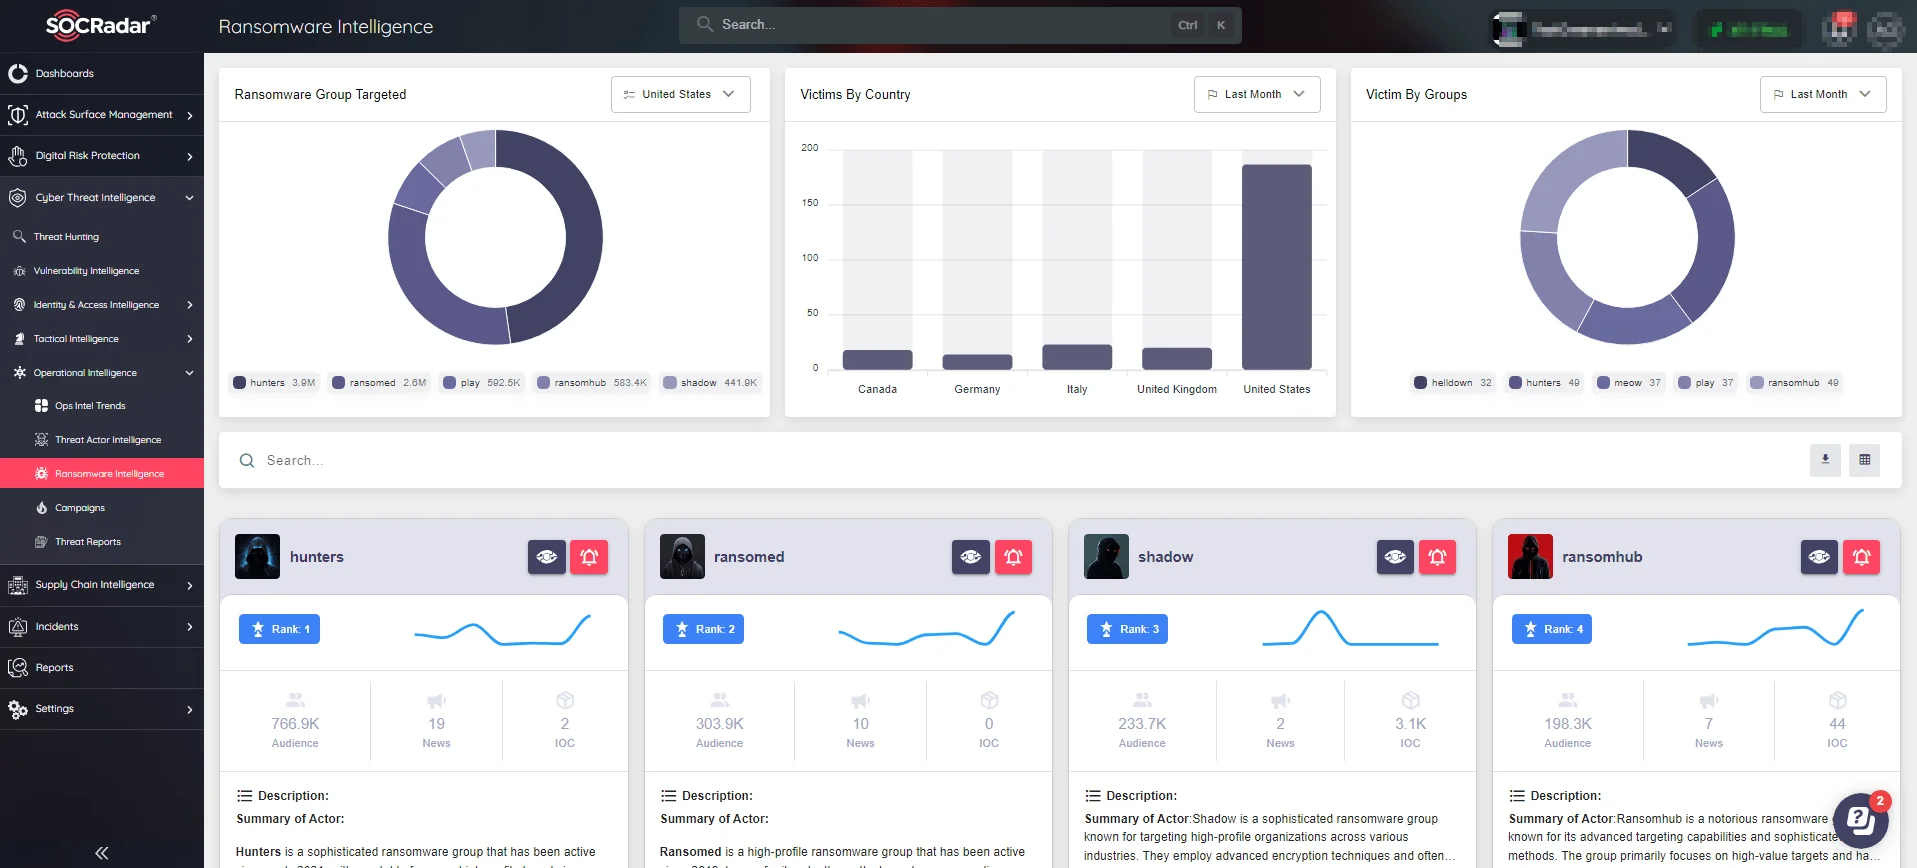Click the Rank: 1 badge
1917x868 pixels.
(x=279, y=629)
